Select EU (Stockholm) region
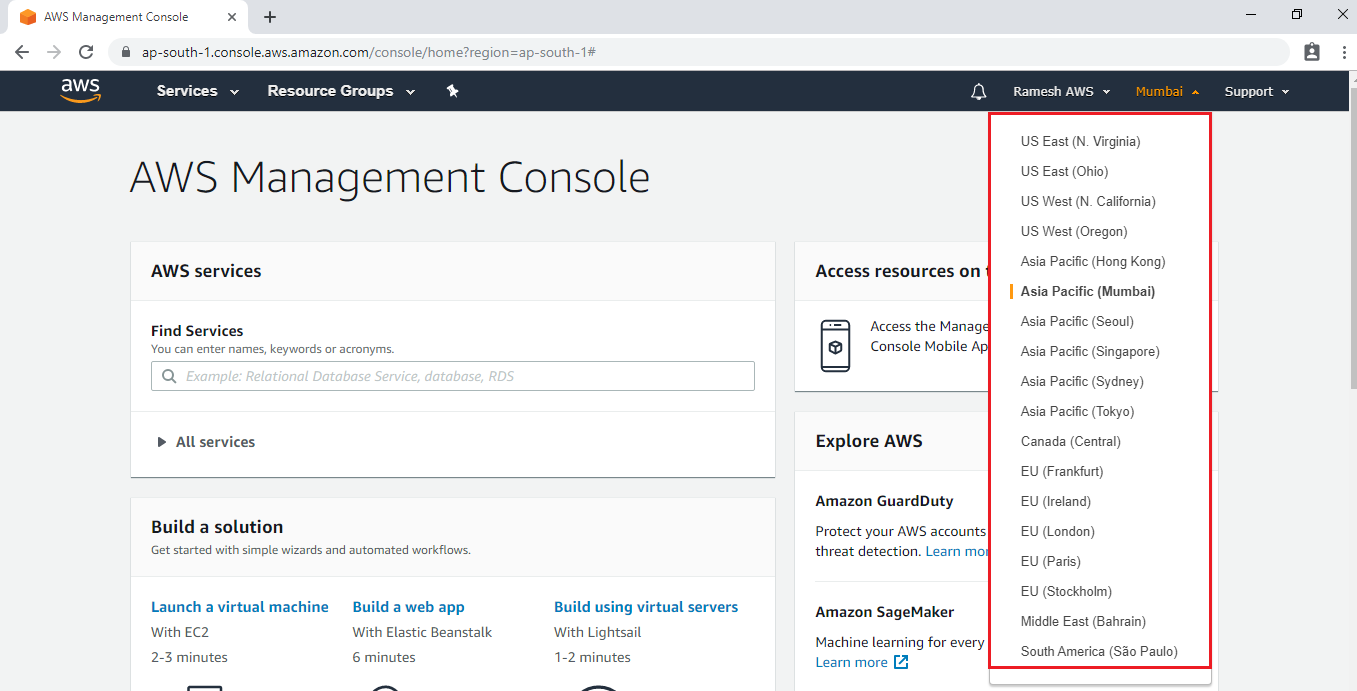 tap(1066, 591)
